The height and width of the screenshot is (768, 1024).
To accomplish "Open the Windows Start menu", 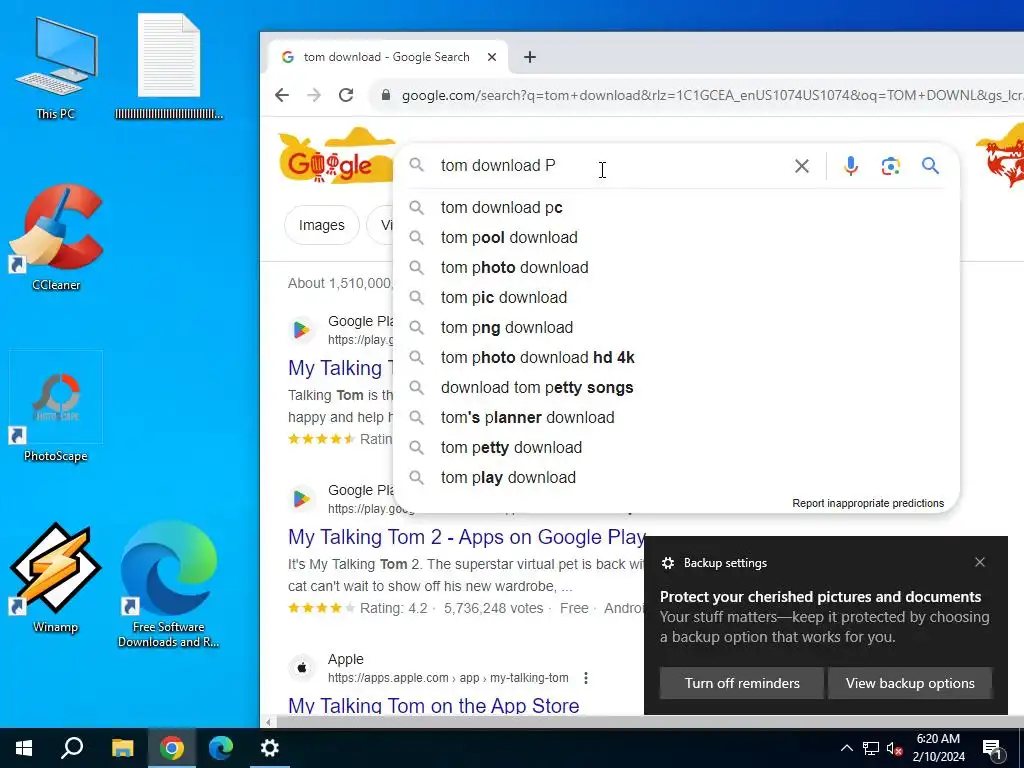I will [24, 748].
